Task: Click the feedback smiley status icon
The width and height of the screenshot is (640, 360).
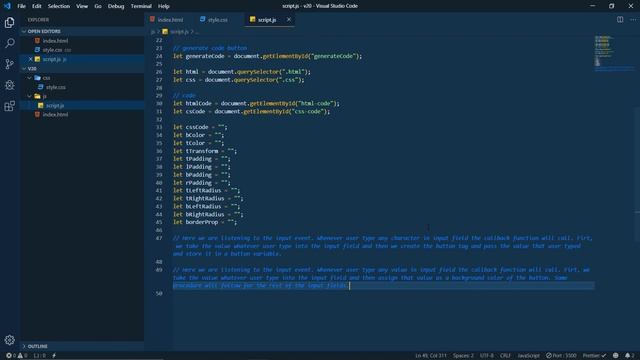Action: click(x=616, y=356)
